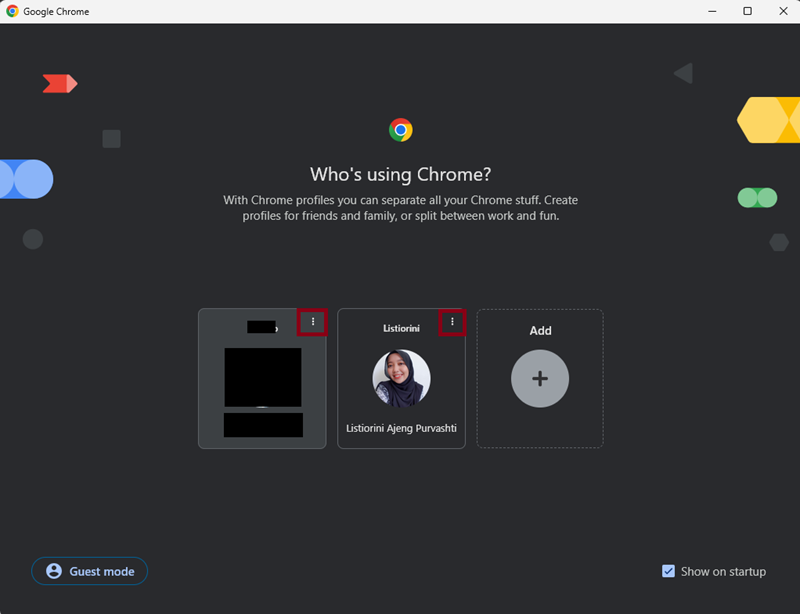Click the "Add" label on the dashed card
800x614 pixels.
(540, 330)
